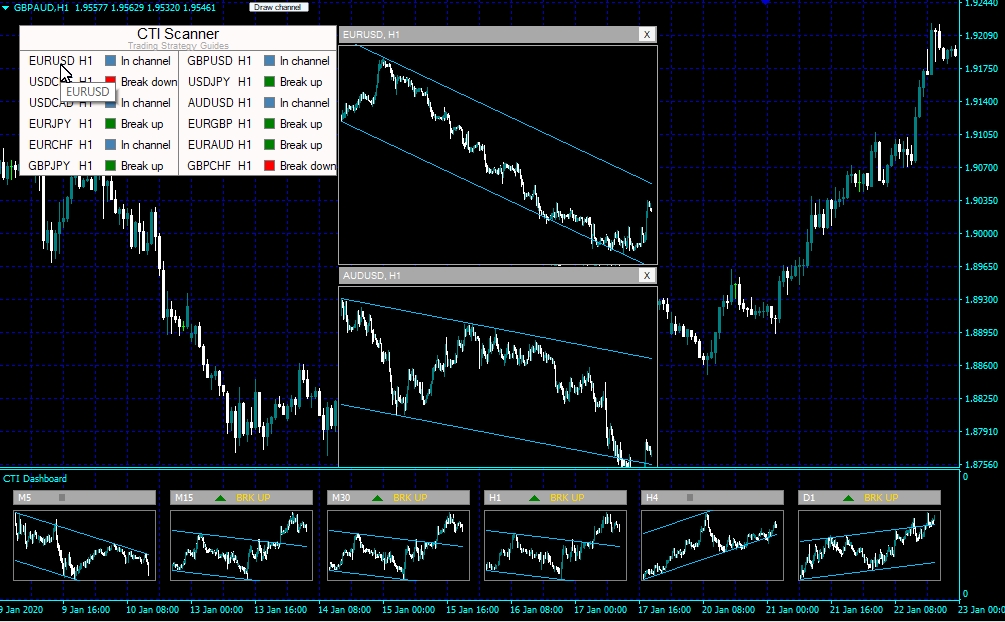Open the M15 channel thumbnail chart
Screen dimensions: 1005x622
[242, 545]
